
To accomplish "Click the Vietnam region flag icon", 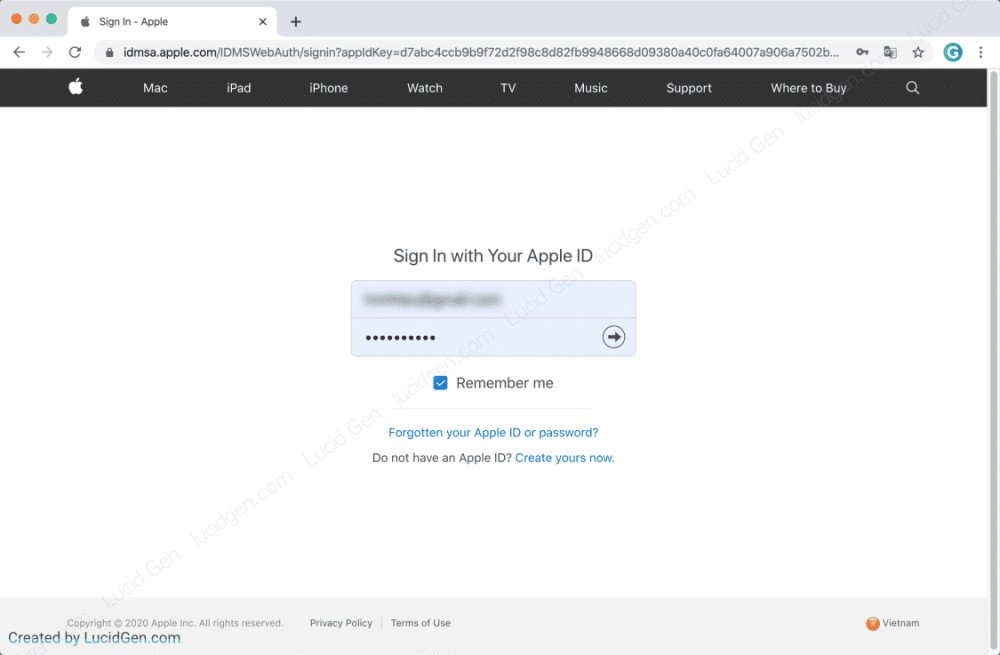I will click(x=872, y=623).
